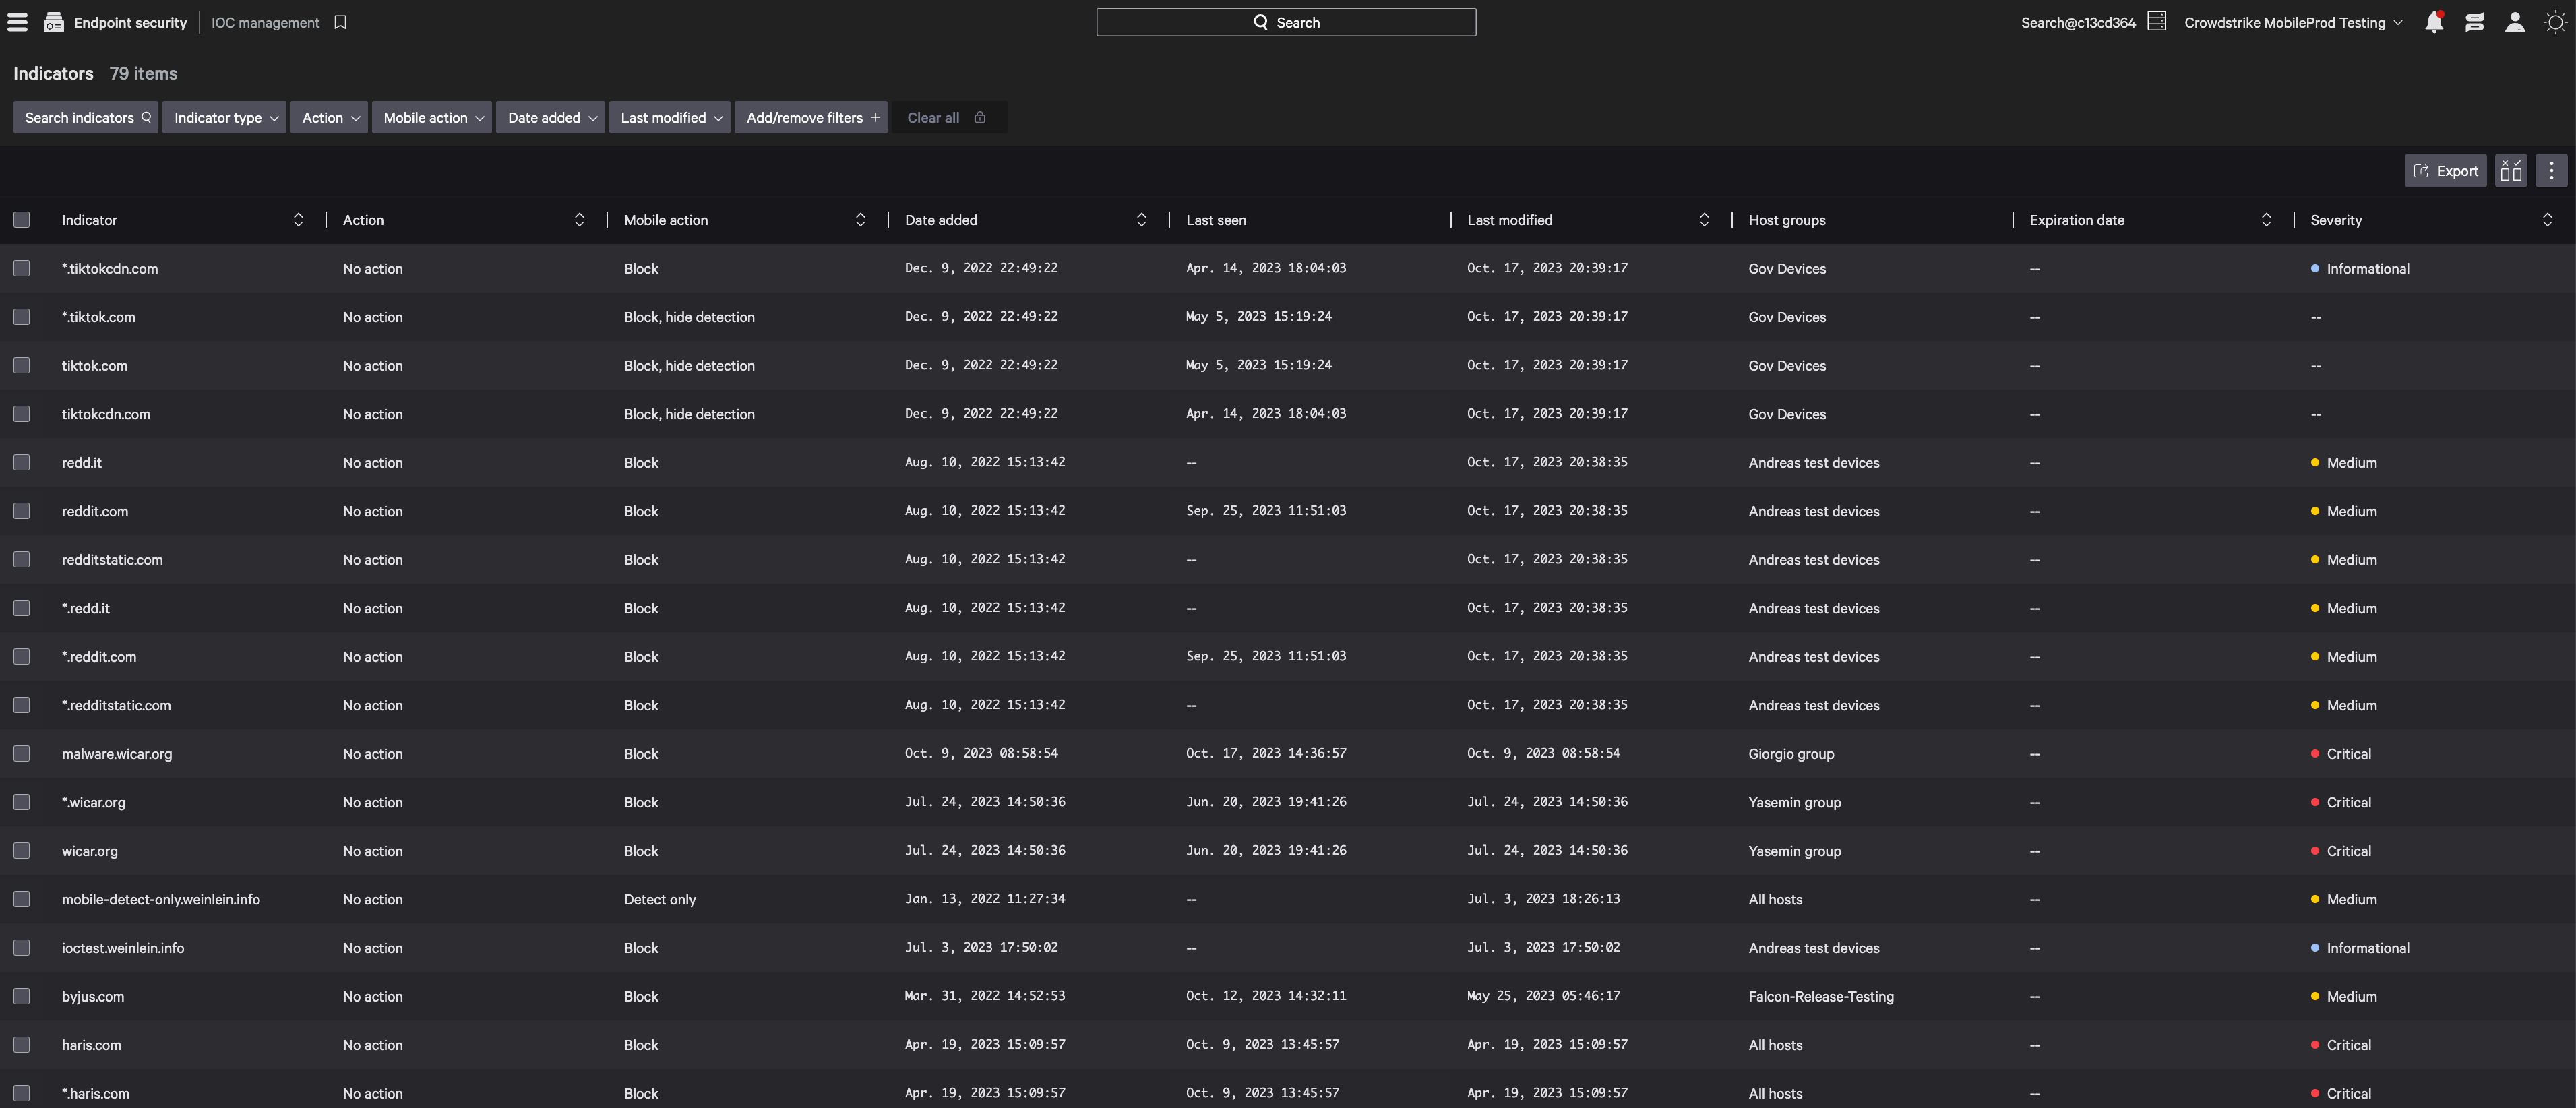The image size is (2576, 1108).
Task: Open the hamburger navigation menu
Action: click(18, 22)
